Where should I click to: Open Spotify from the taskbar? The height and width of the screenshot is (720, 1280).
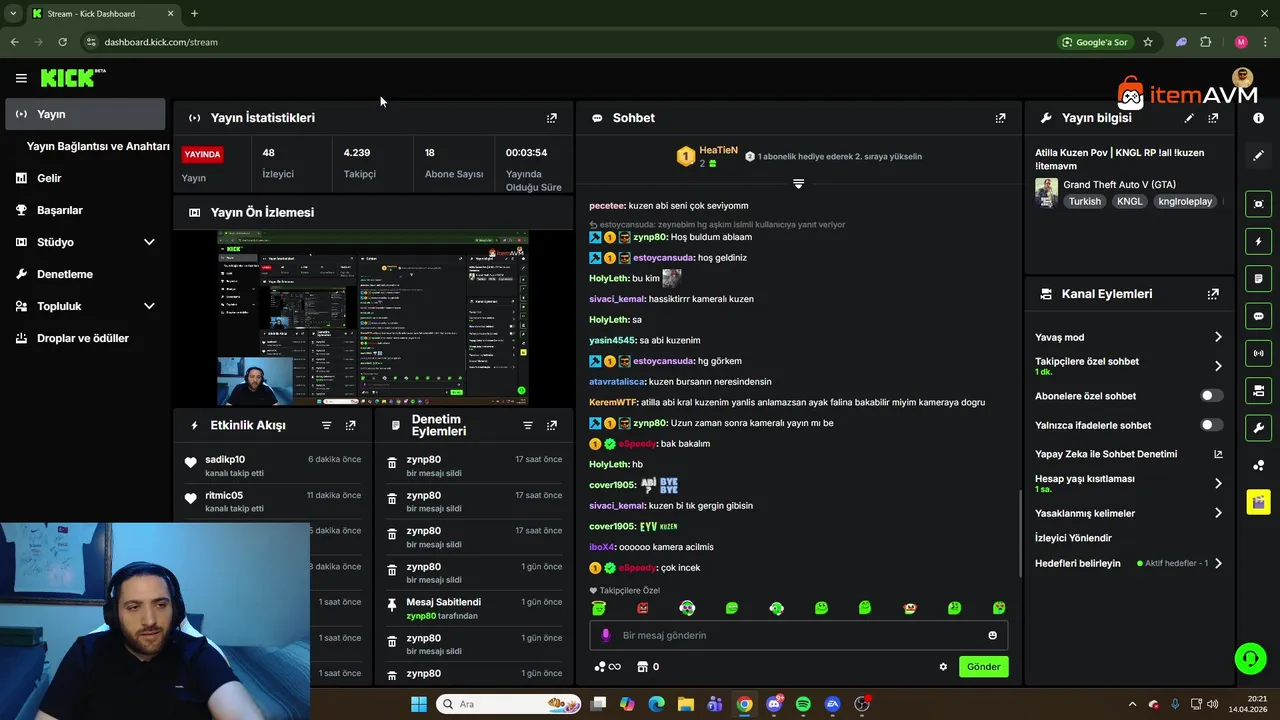[803, 704]
